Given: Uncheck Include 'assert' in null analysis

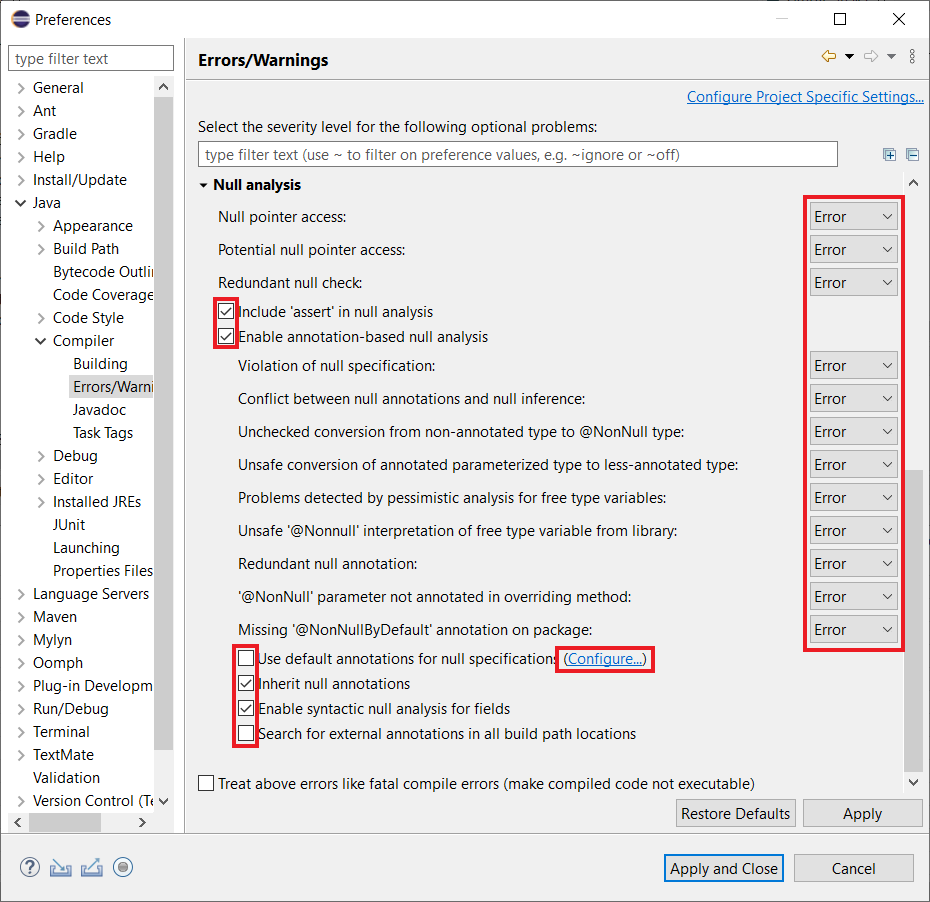Looking at the screenshot, I should 227,312.
